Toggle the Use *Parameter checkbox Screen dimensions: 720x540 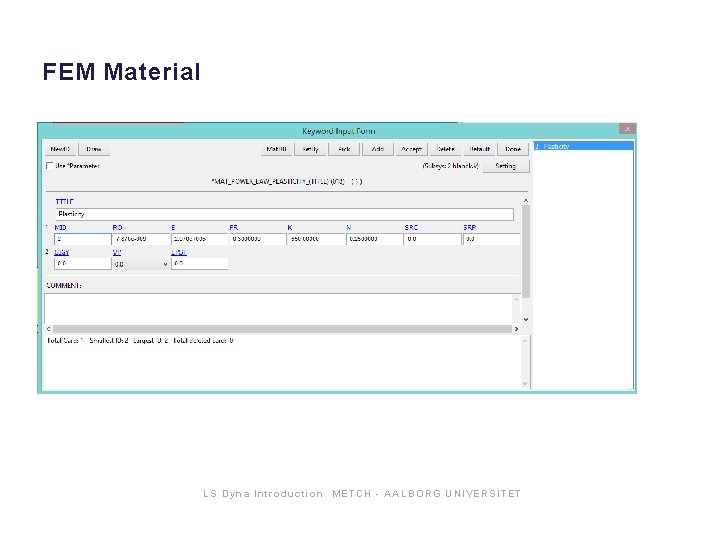click(x=50, y=166)
